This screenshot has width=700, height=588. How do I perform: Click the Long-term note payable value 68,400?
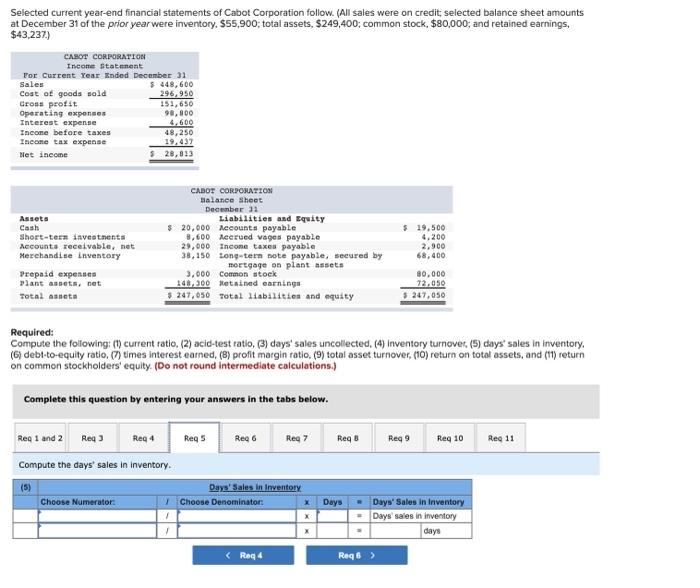click(431, 255)
